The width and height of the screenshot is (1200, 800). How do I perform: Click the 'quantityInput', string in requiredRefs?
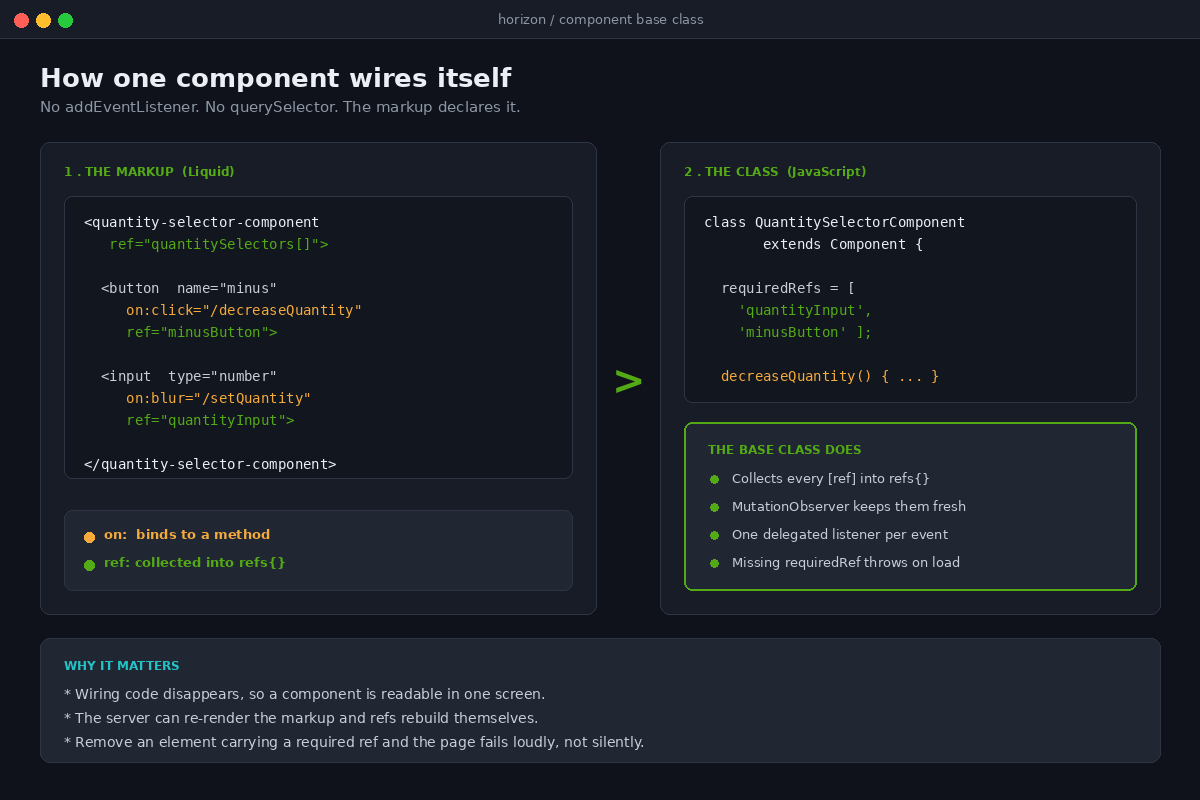(805, 310)
